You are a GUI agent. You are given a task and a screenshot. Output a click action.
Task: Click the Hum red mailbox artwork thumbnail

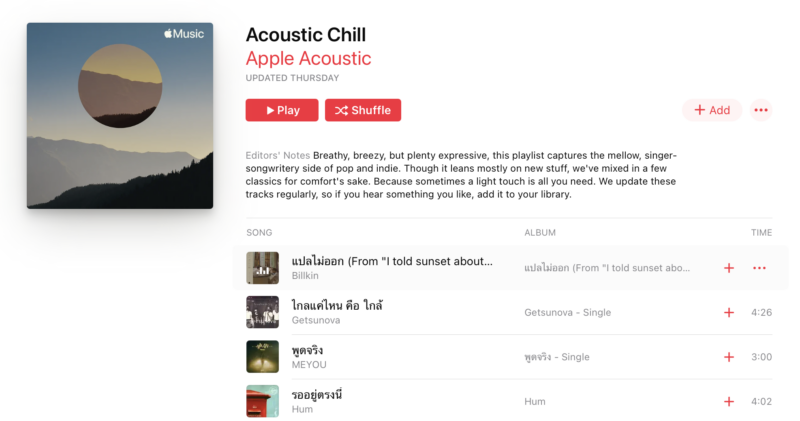pyautogui.click(x=262, y=401)
